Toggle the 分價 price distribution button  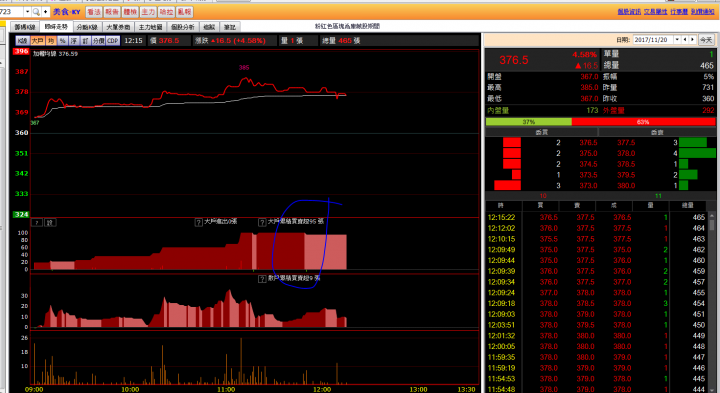[98, 41]
